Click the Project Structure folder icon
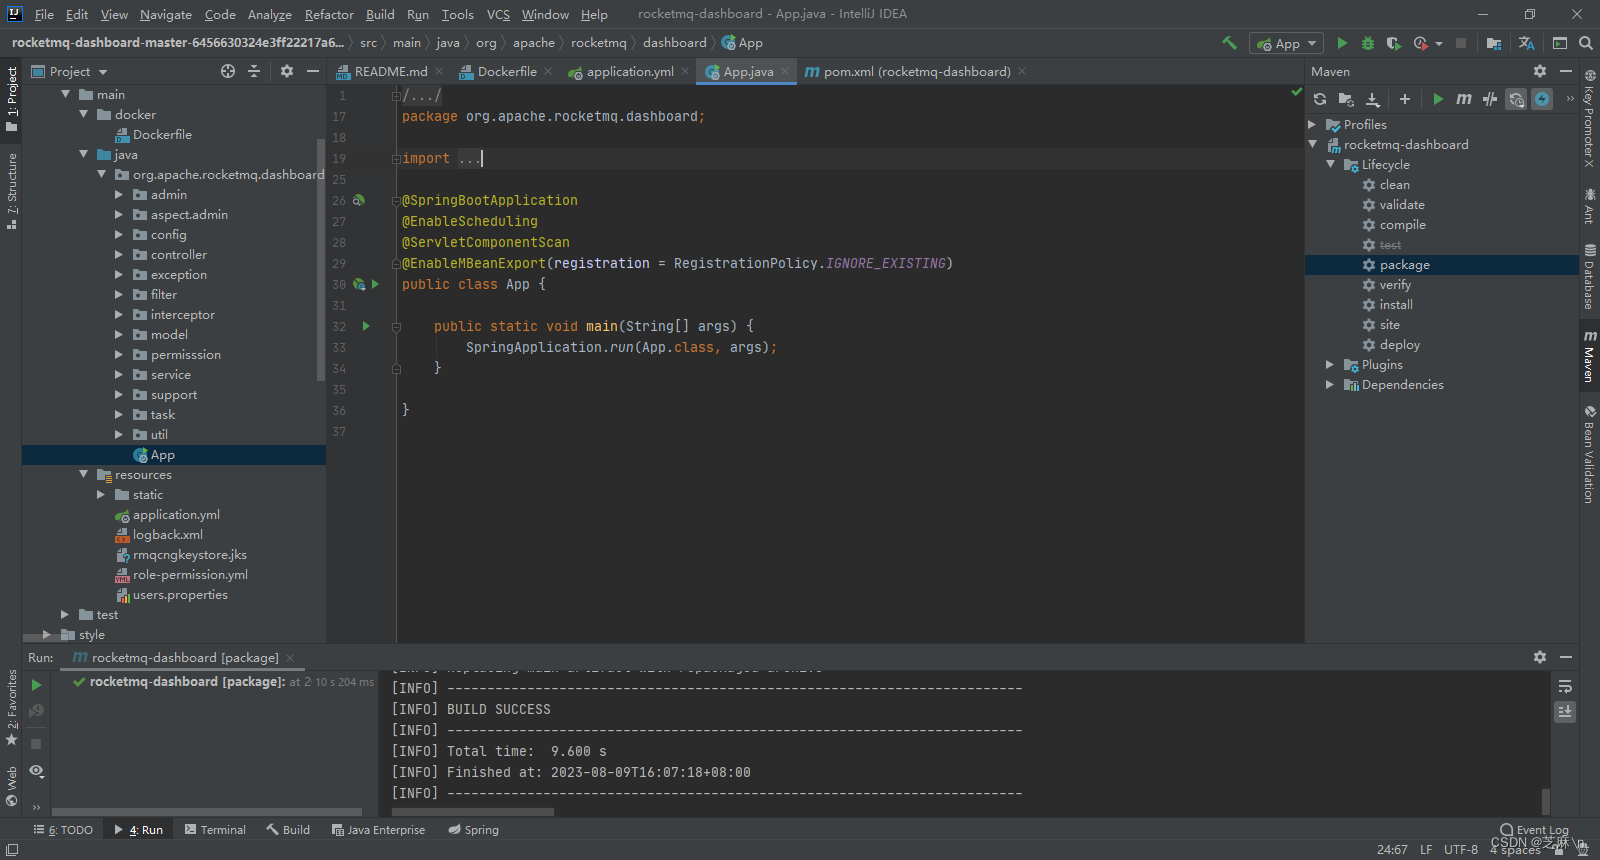1600x860 pixels. coord(1494,43)
